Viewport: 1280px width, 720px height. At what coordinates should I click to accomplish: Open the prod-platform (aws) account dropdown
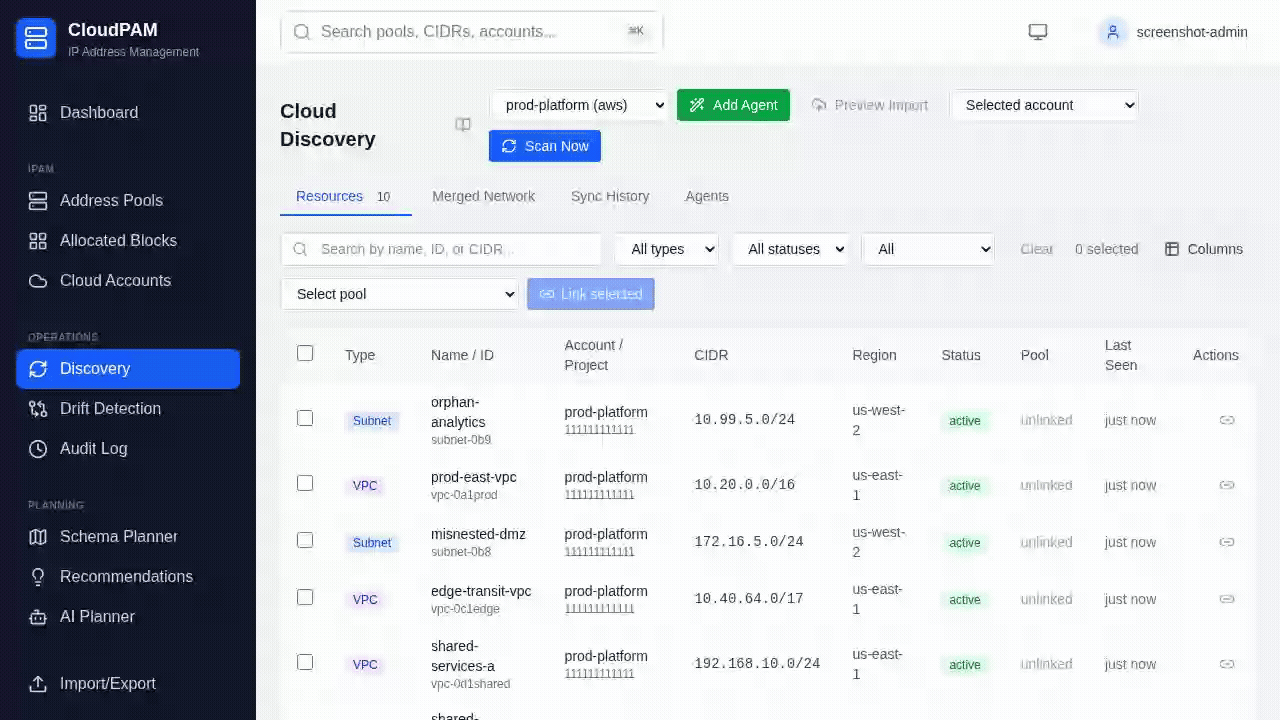(x=579, y=105)
